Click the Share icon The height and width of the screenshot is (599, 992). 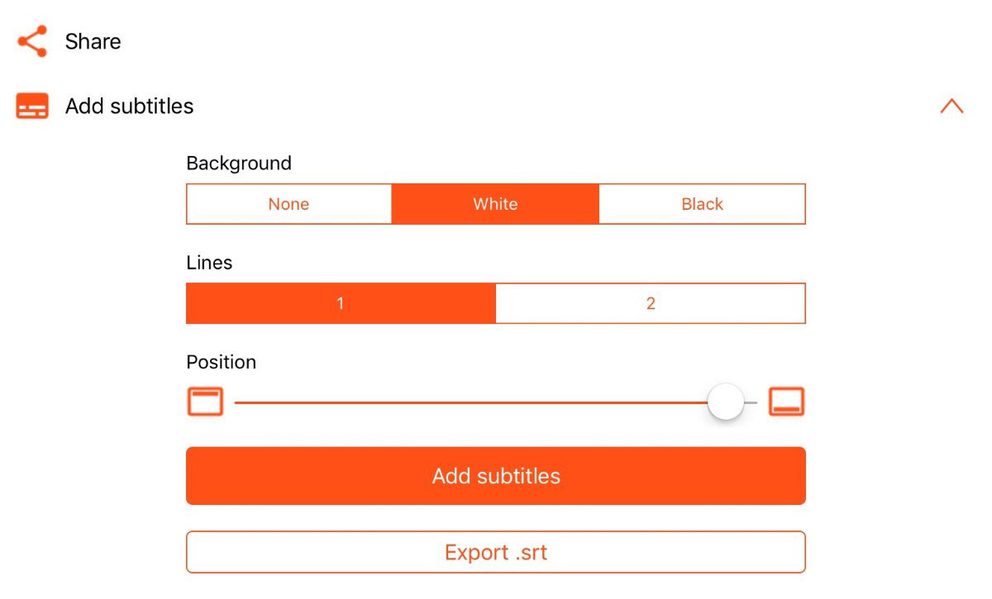point(32,41)
